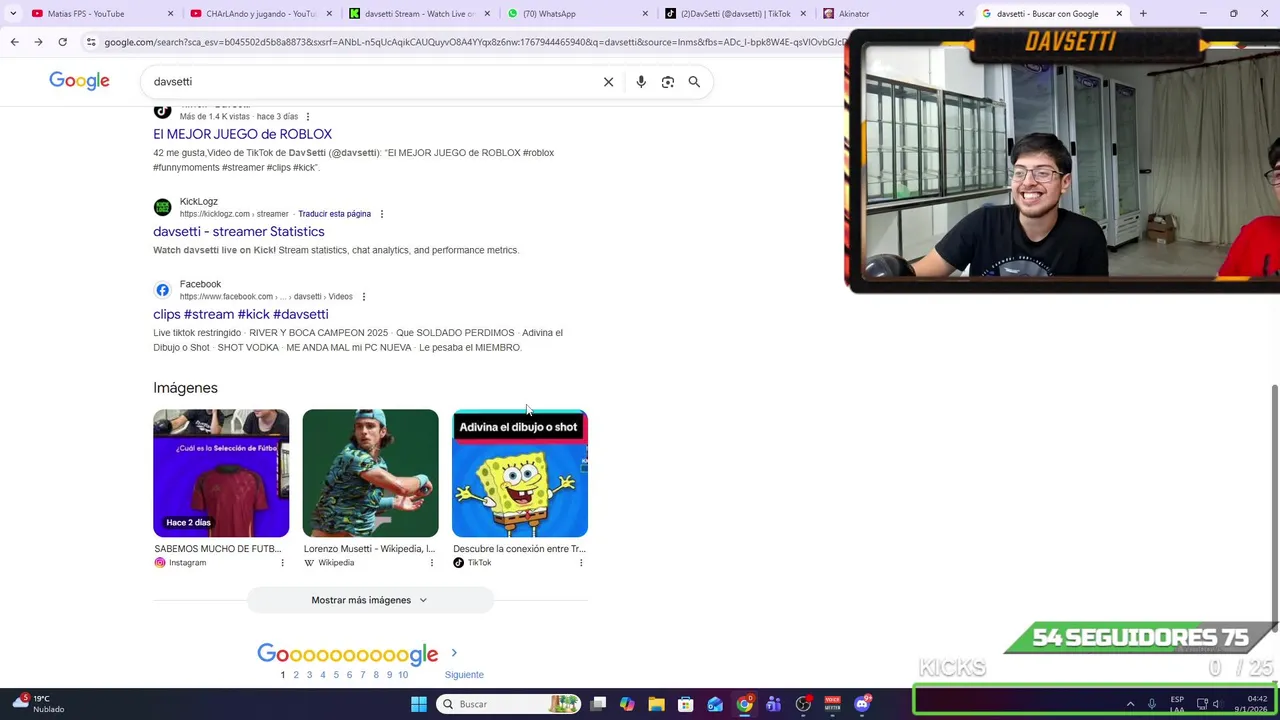Reload the current Google results page
This screenshot has height=720, width=1280.
click(62, 42)
